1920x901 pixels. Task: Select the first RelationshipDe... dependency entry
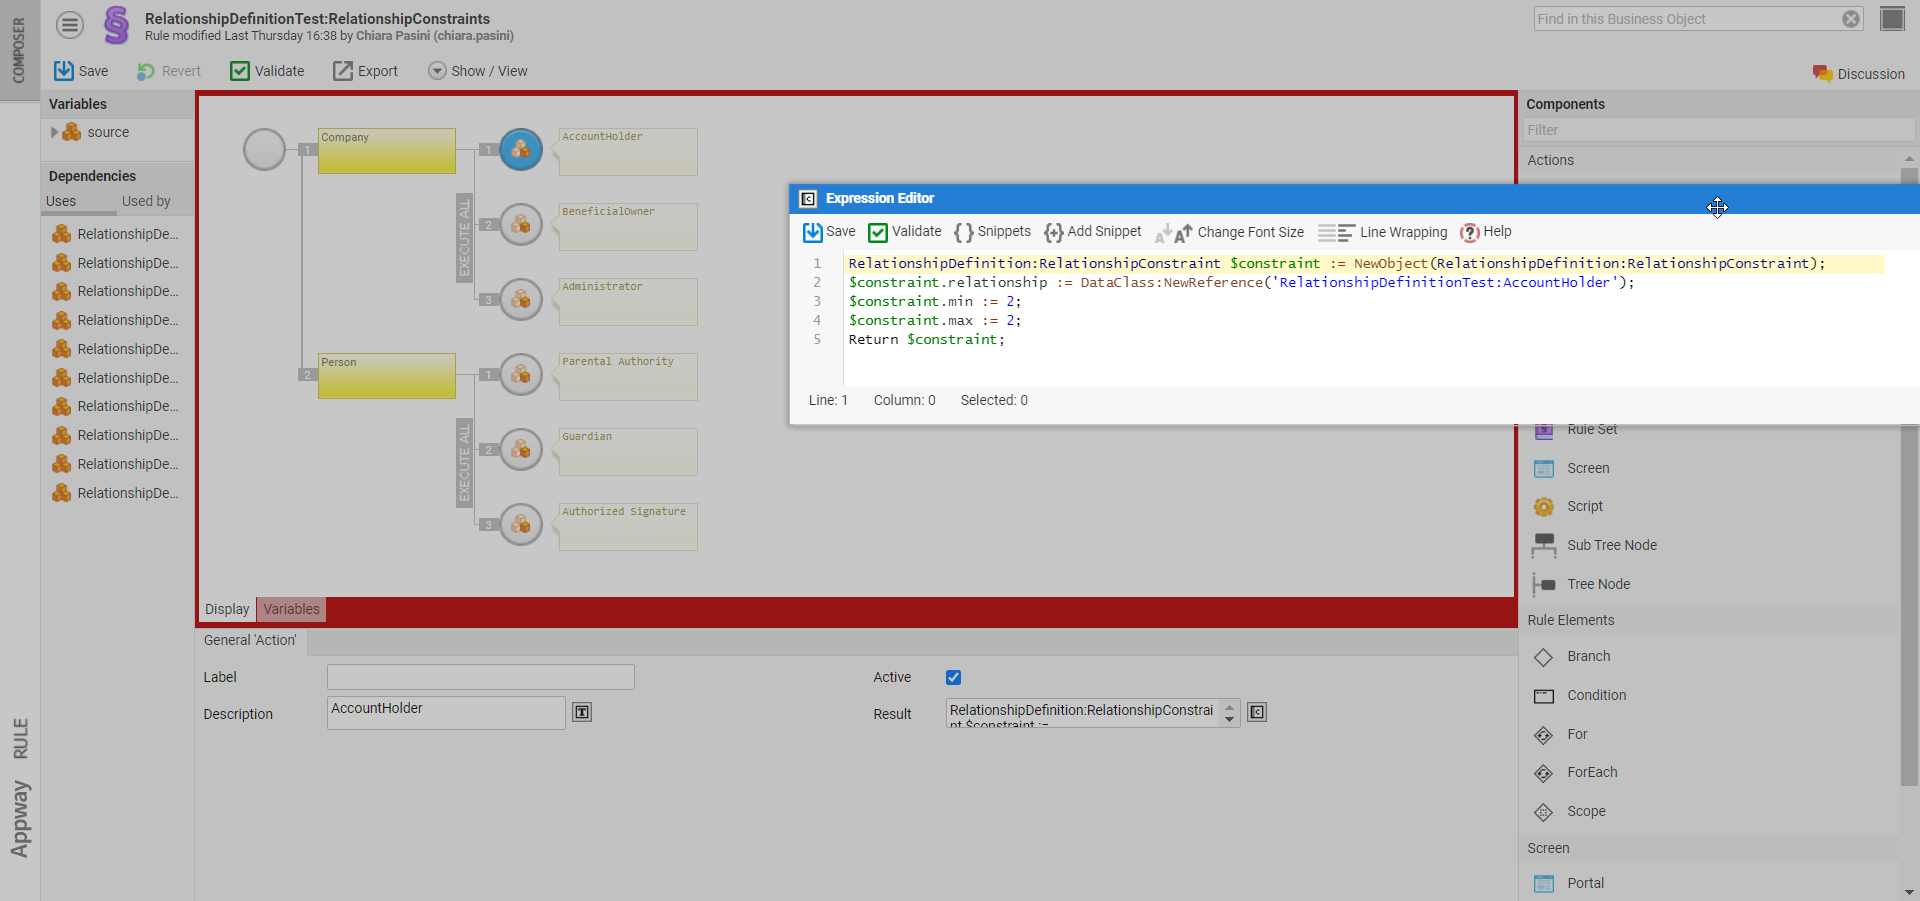click(x=116, y=234)
